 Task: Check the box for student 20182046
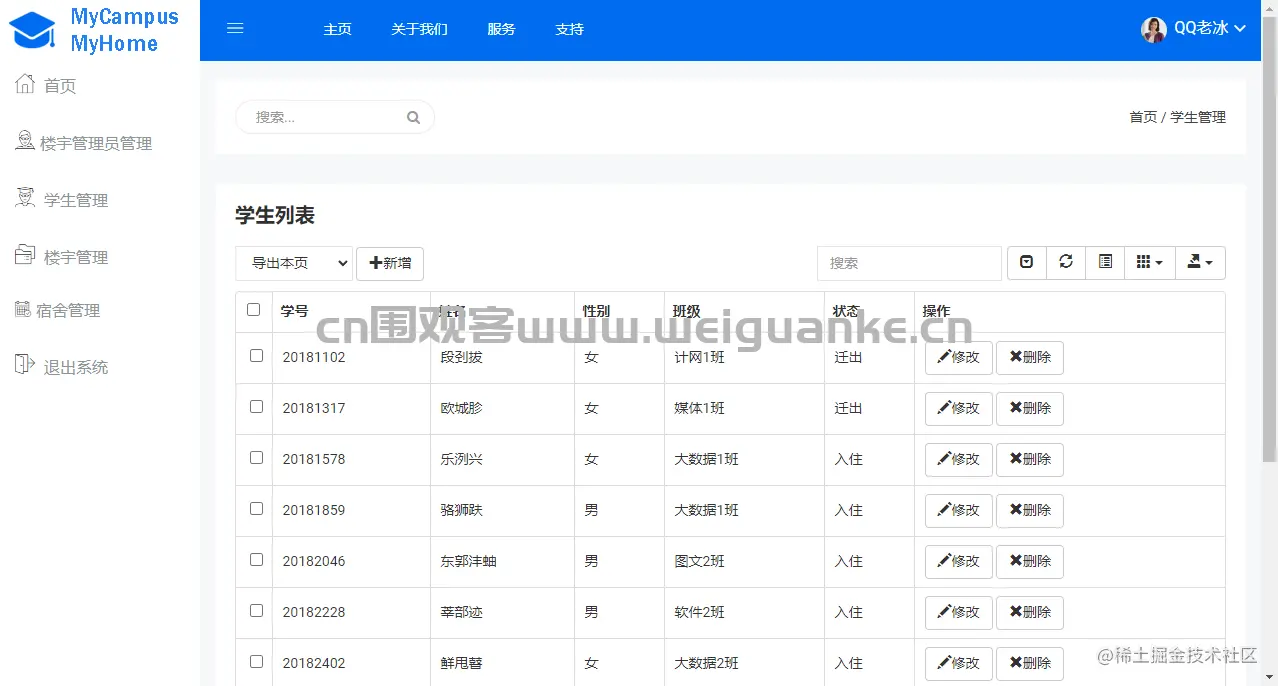pyautogui.click(x=256, y=560)
